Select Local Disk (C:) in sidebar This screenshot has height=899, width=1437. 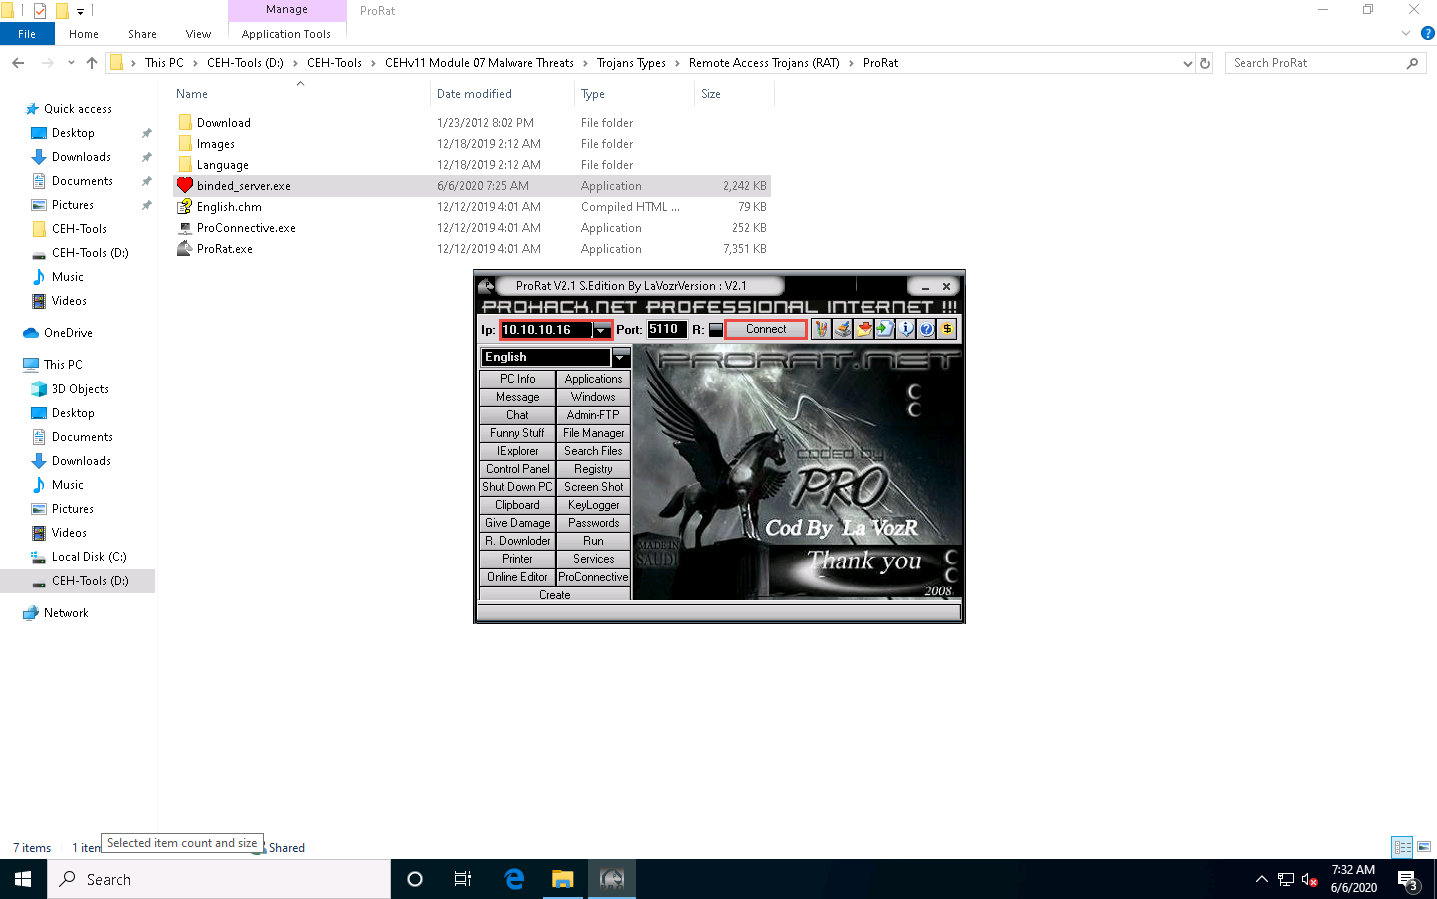(x=89, y=557)
